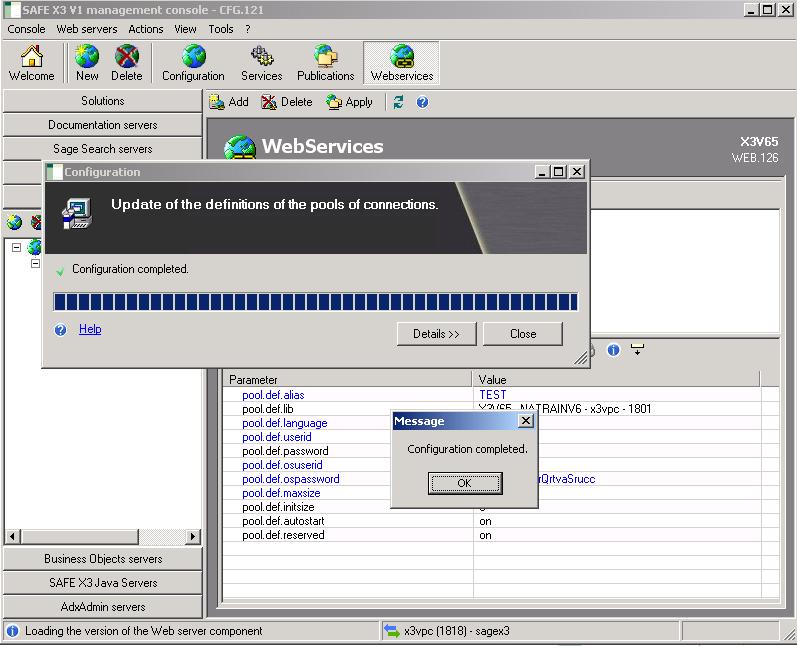The height and width of the screenshot is (646, 797).
Task: Open the Console menu
Action: tap(26, 29)
